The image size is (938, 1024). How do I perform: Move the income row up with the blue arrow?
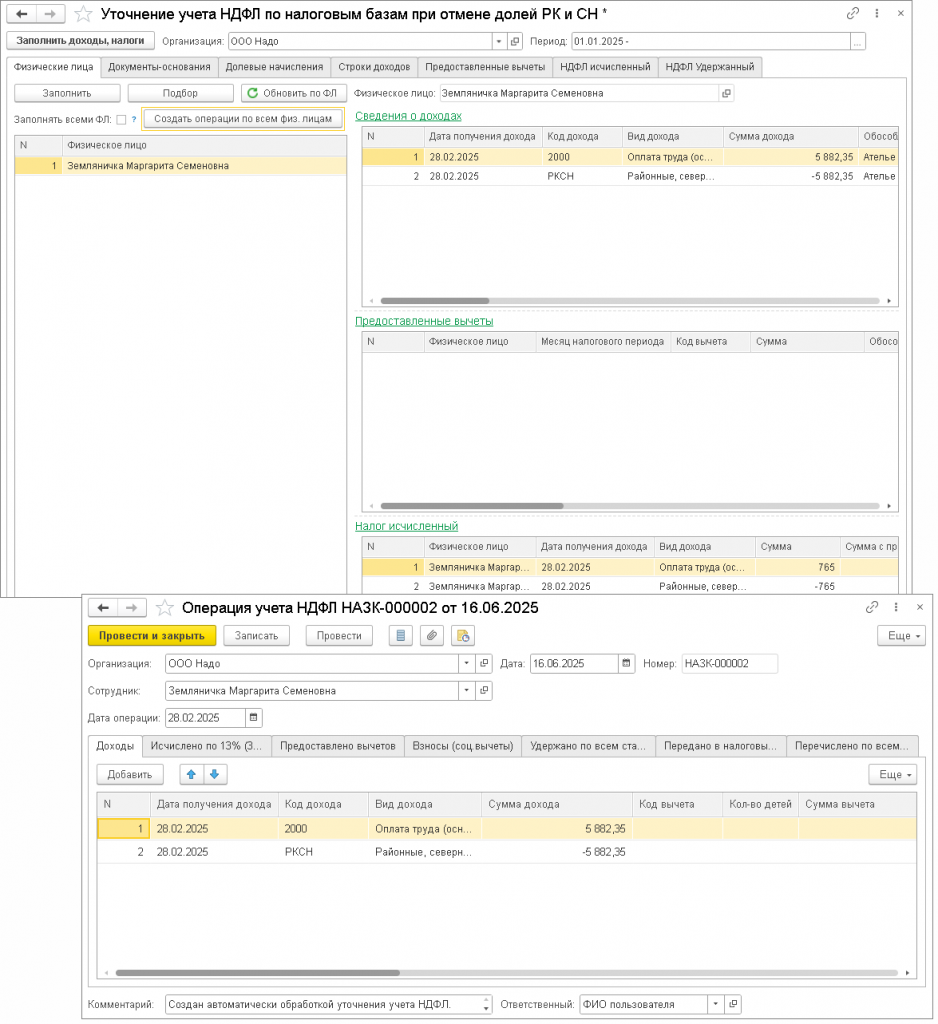(x=191, y=775)
